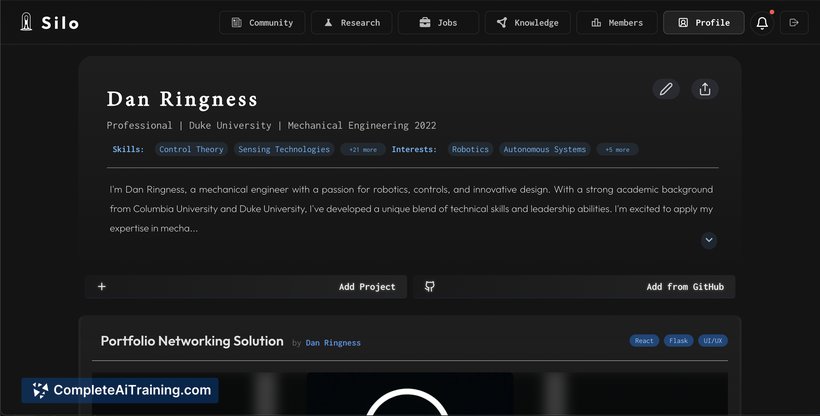The image size is (820, 416).
Task: Click the React project tag
Action: coord(644,341)
